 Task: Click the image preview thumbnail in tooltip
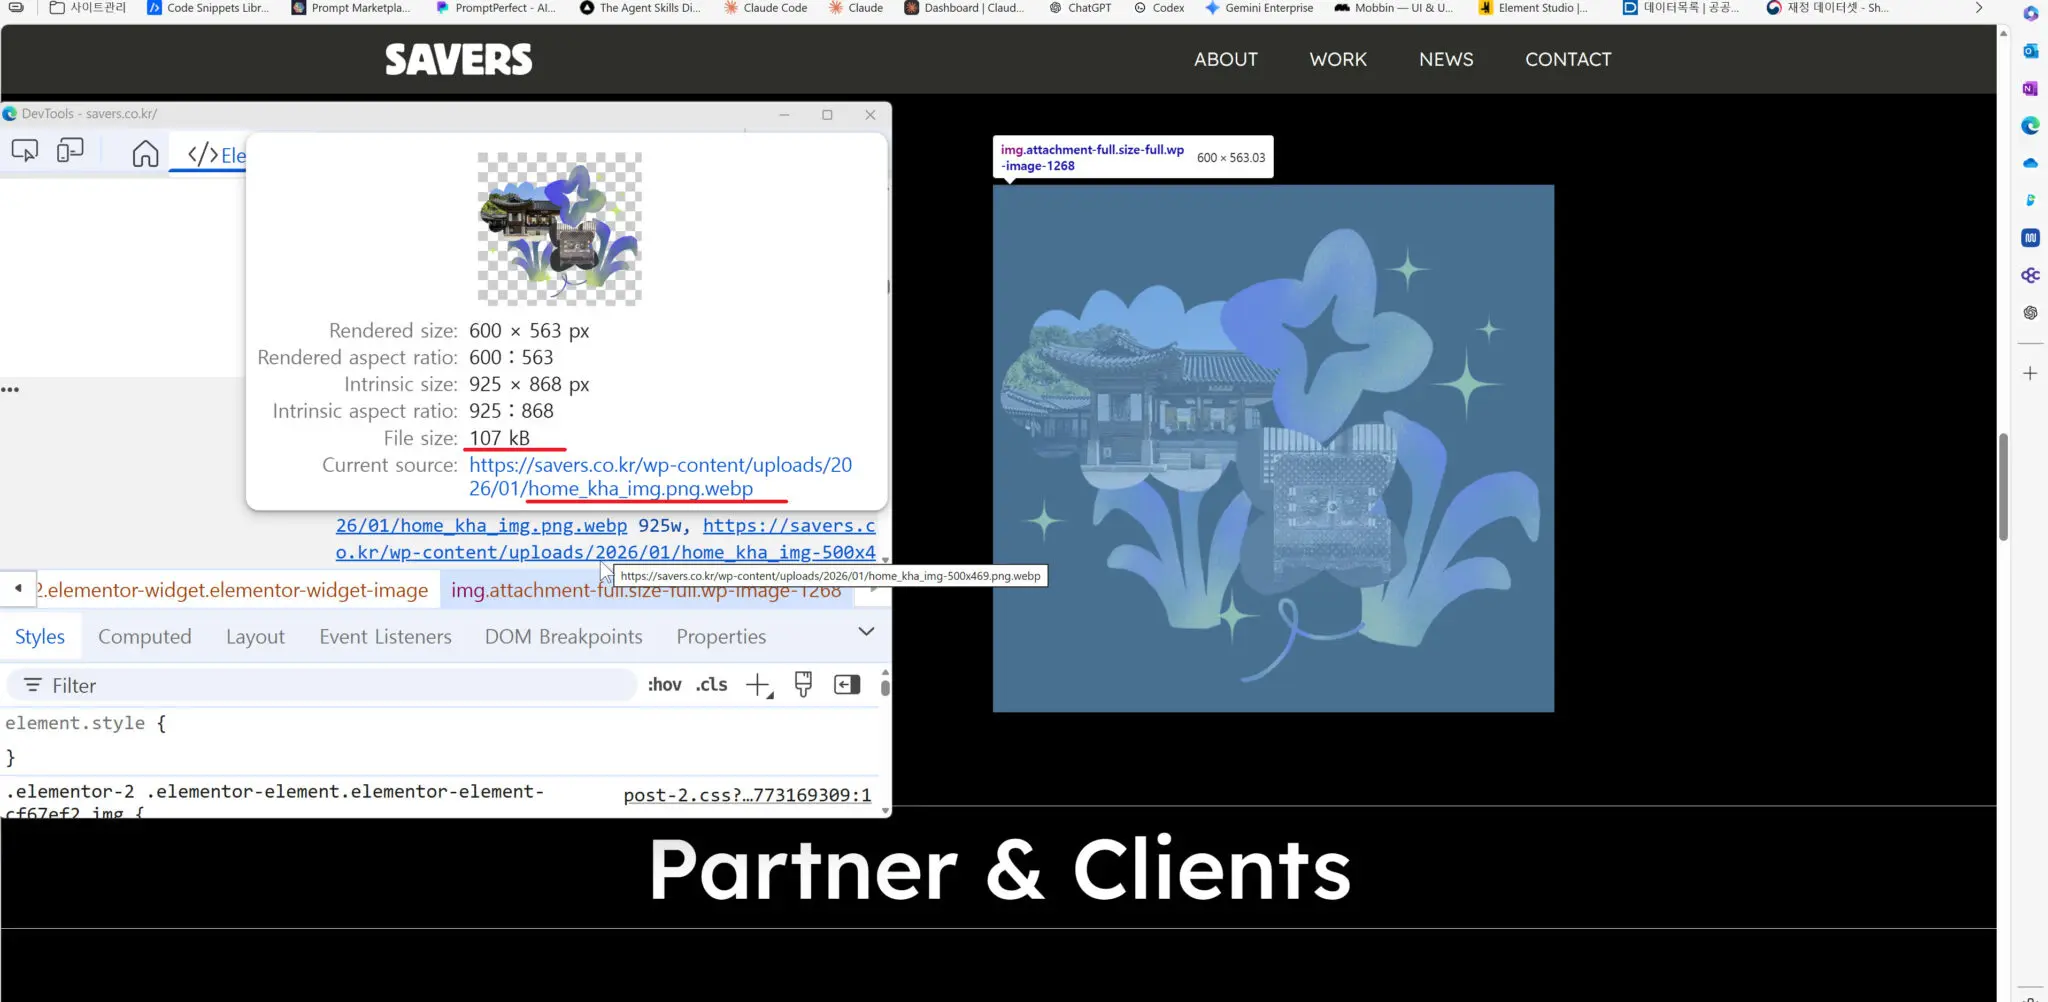(559, 229)
